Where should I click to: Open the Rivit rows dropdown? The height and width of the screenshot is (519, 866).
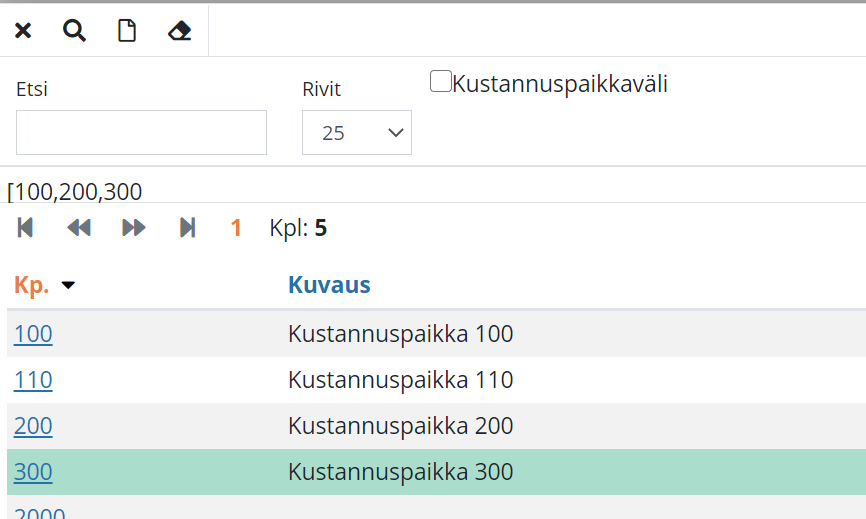tap(357, 133)
